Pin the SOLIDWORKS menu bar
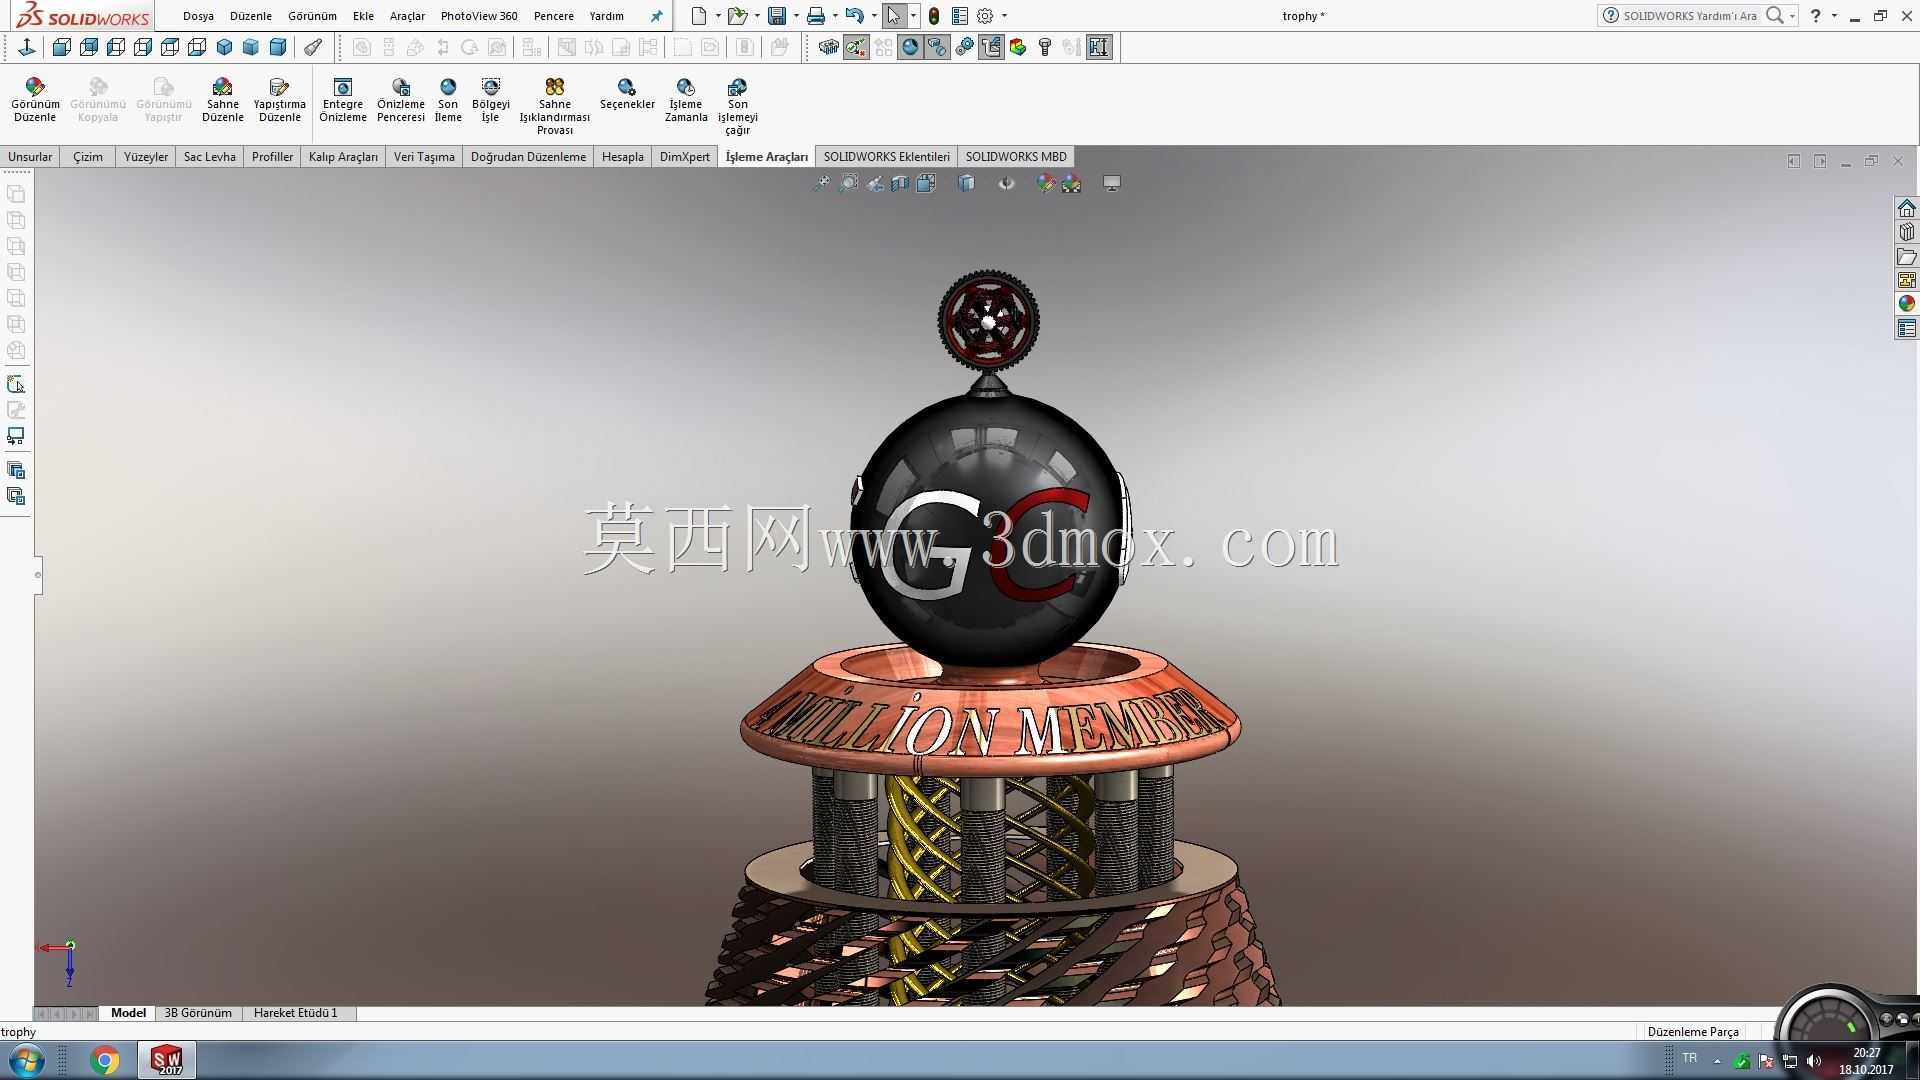 tap(656, 16)
